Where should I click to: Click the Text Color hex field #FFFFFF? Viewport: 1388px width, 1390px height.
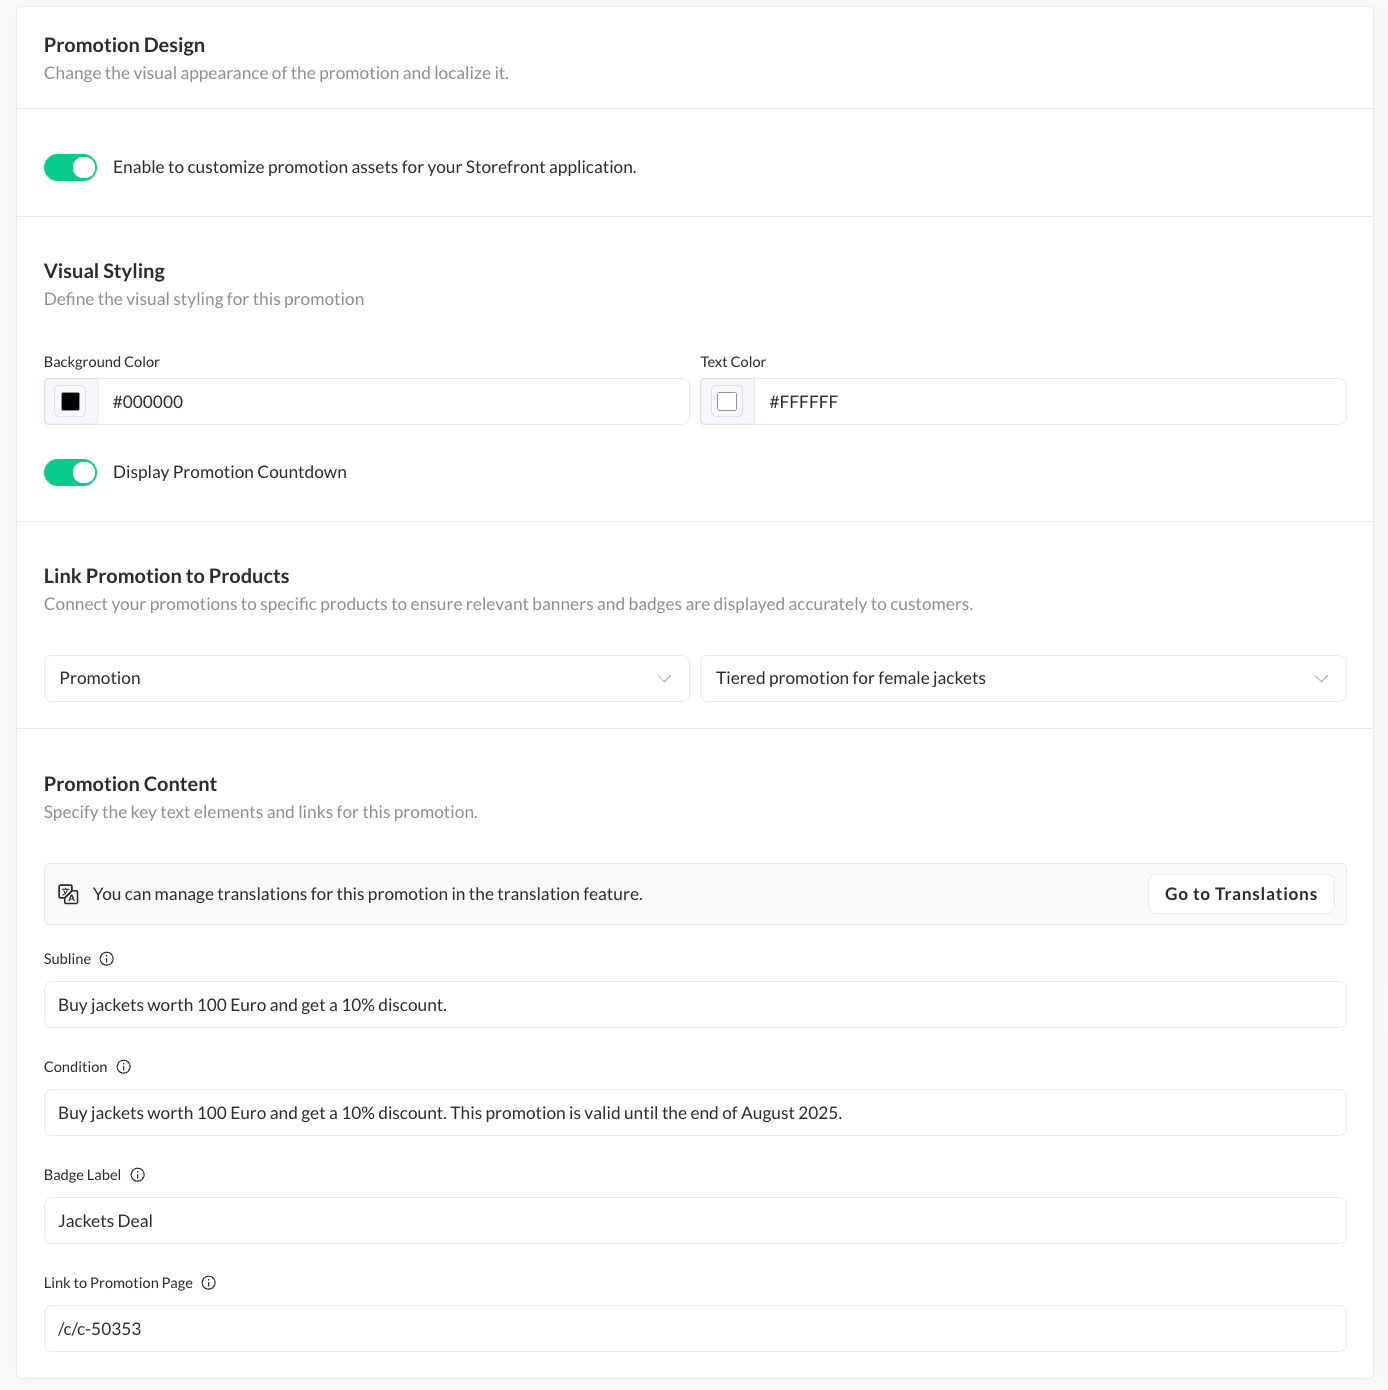[x=1048, y=402]
